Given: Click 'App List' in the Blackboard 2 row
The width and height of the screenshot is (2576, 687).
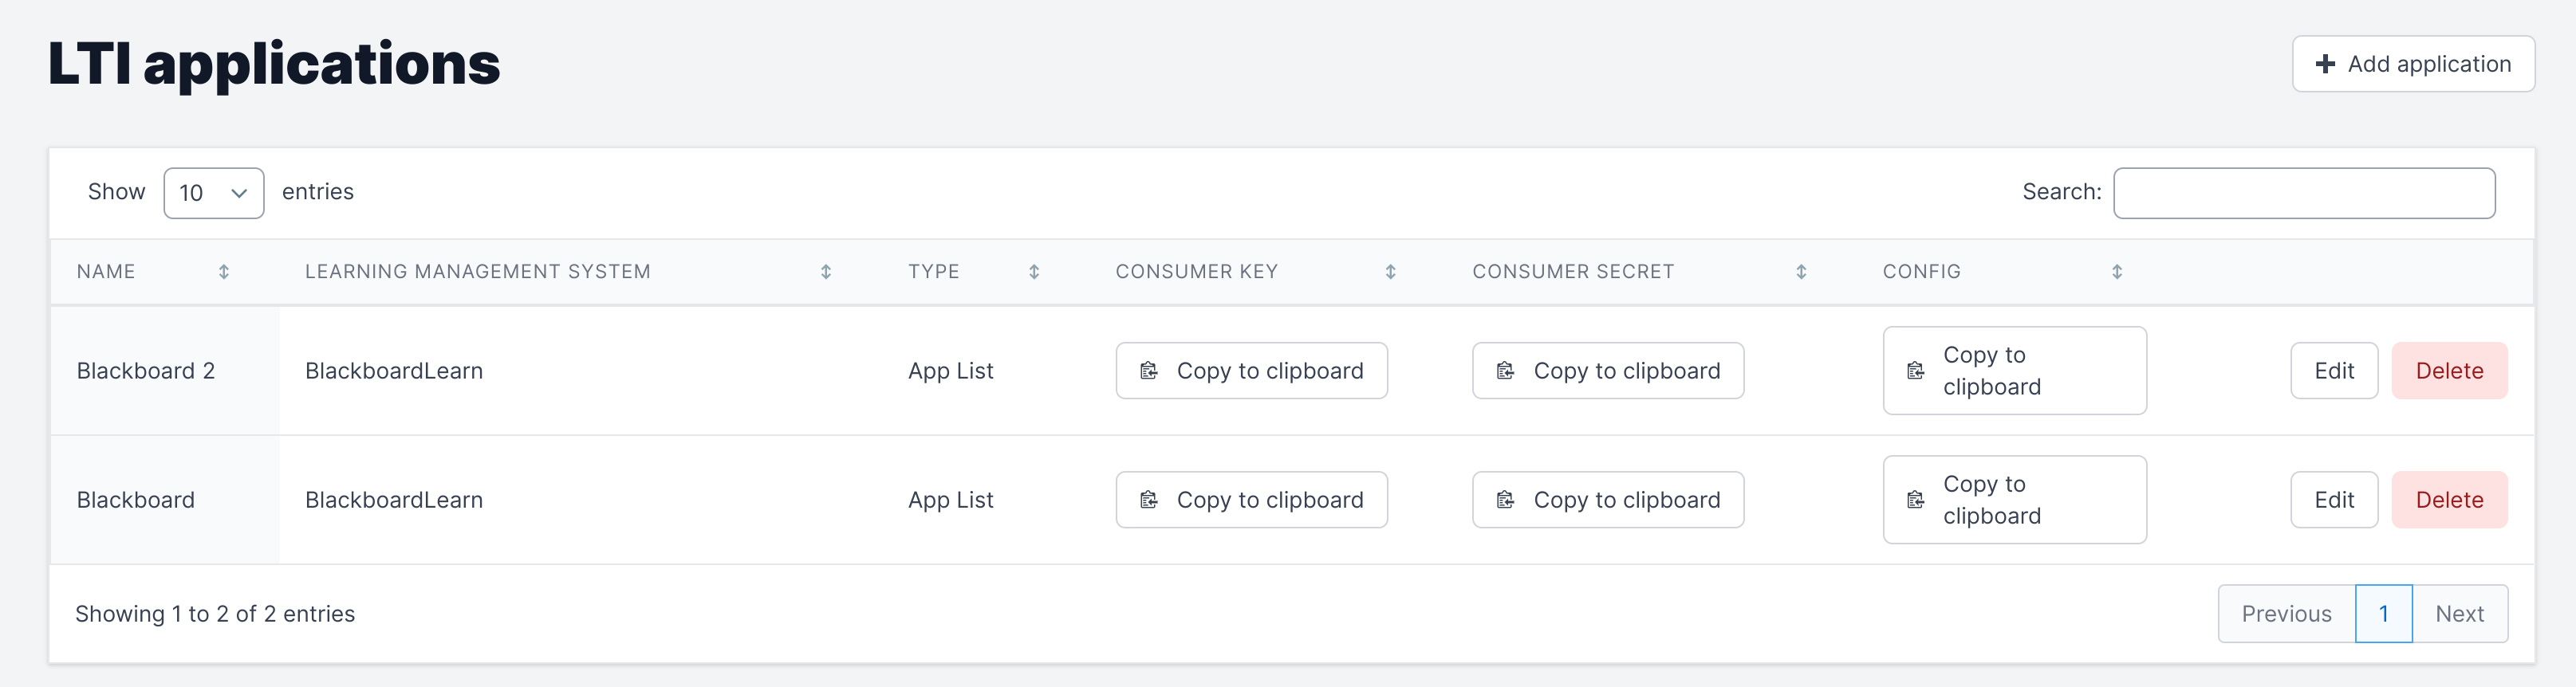Looking at the screenshot, I should point(950,371).
